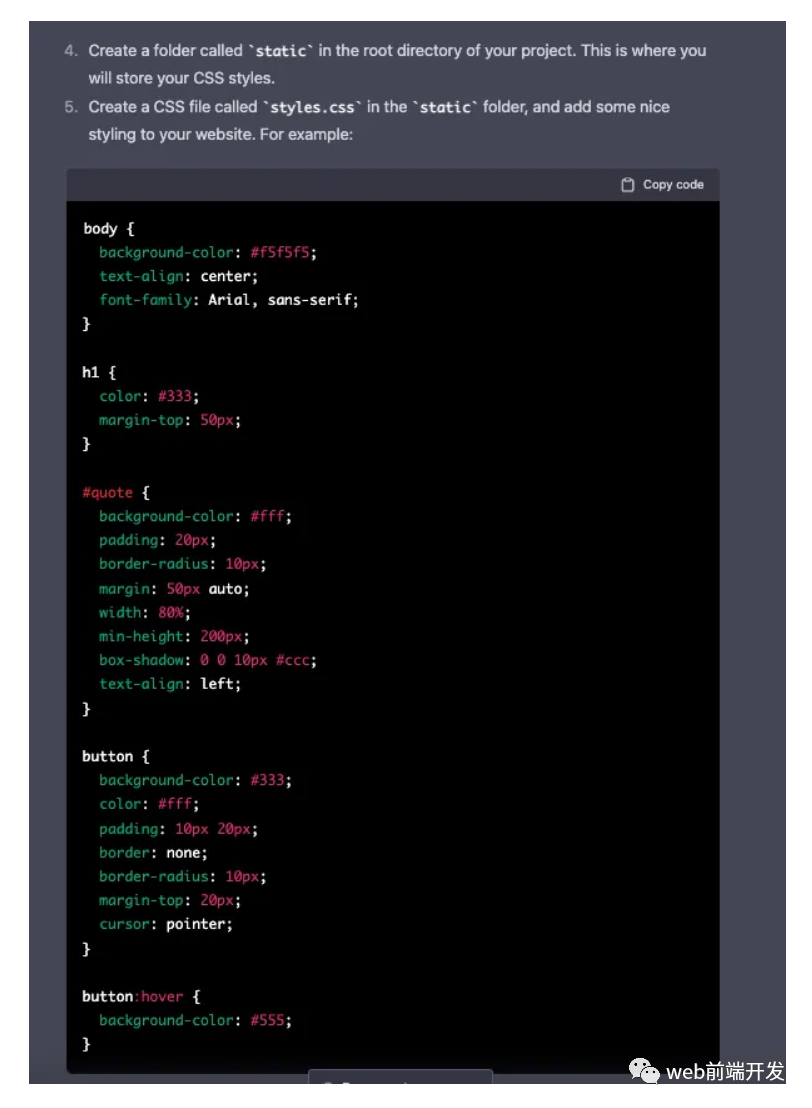Click the 'body {' selector line
Viewport: 812px width, 1108px height.
coord(109,228)
